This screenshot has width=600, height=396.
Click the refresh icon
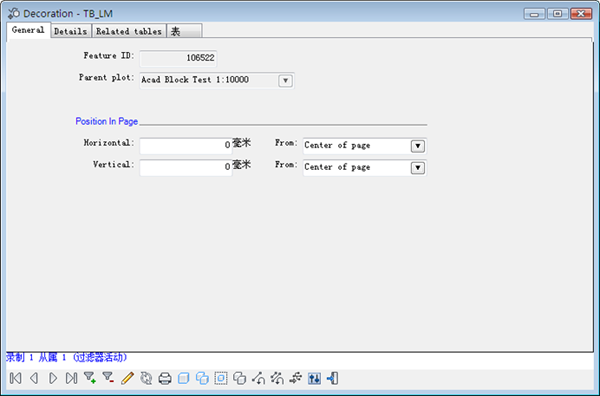(146, 378)
